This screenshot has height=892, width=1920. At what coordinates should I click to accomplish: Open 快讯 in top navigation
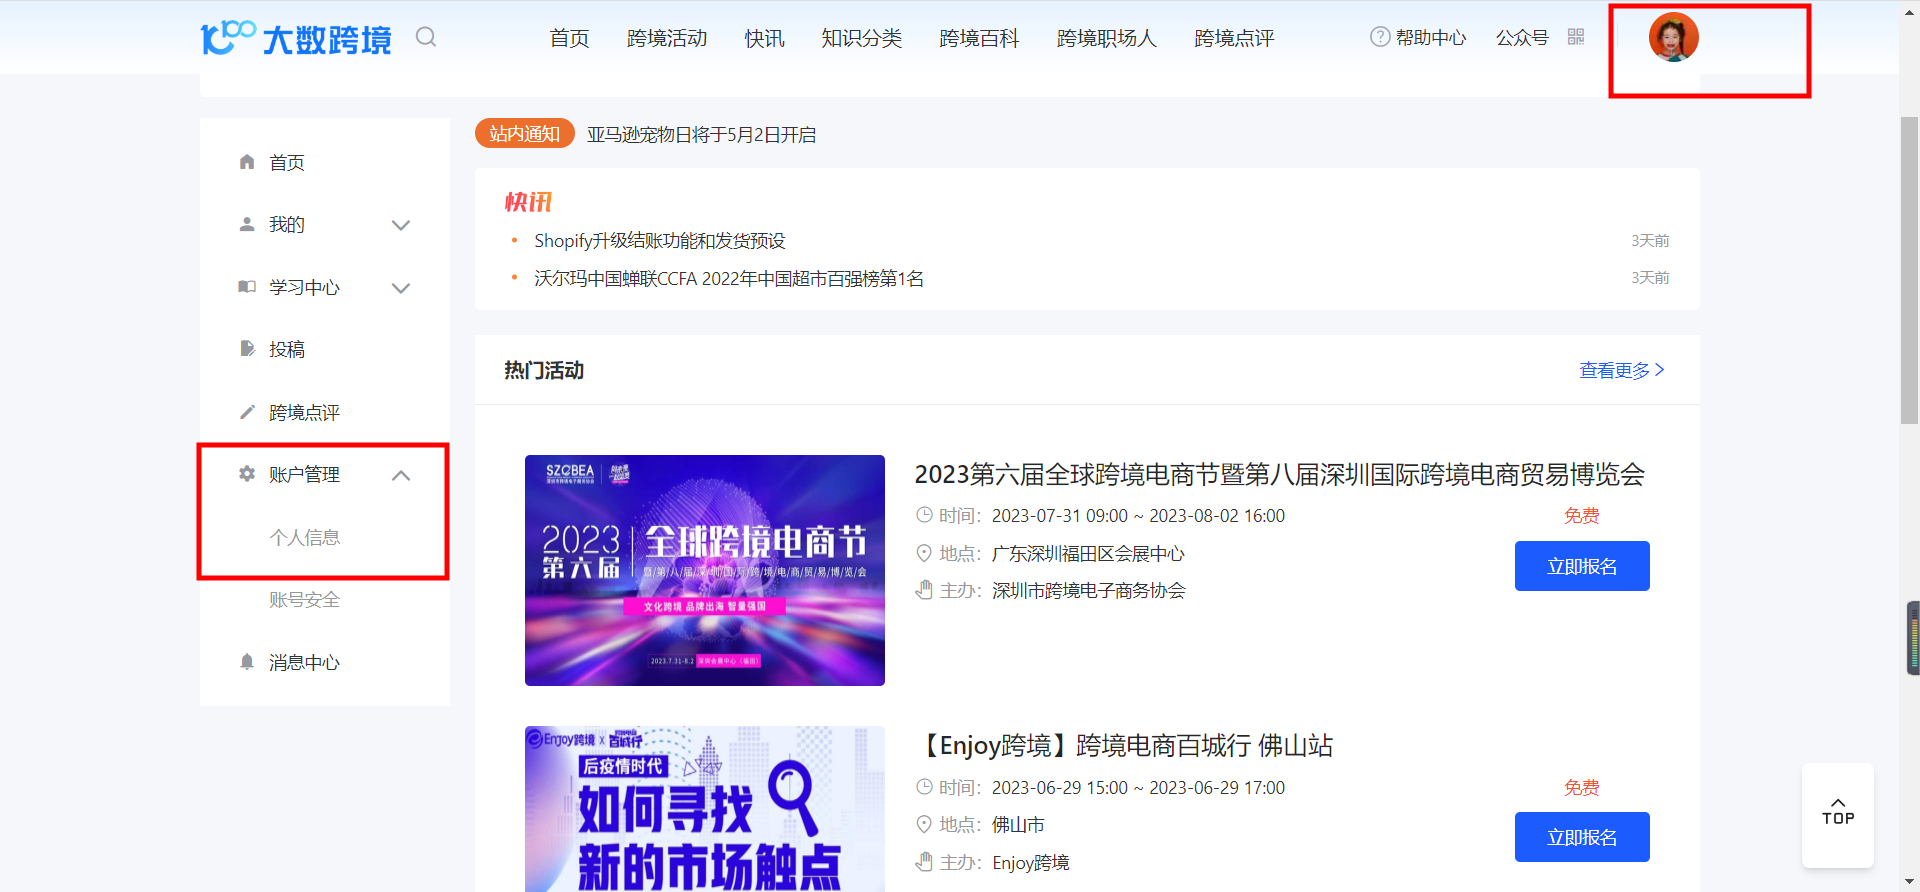click(764, 38)
